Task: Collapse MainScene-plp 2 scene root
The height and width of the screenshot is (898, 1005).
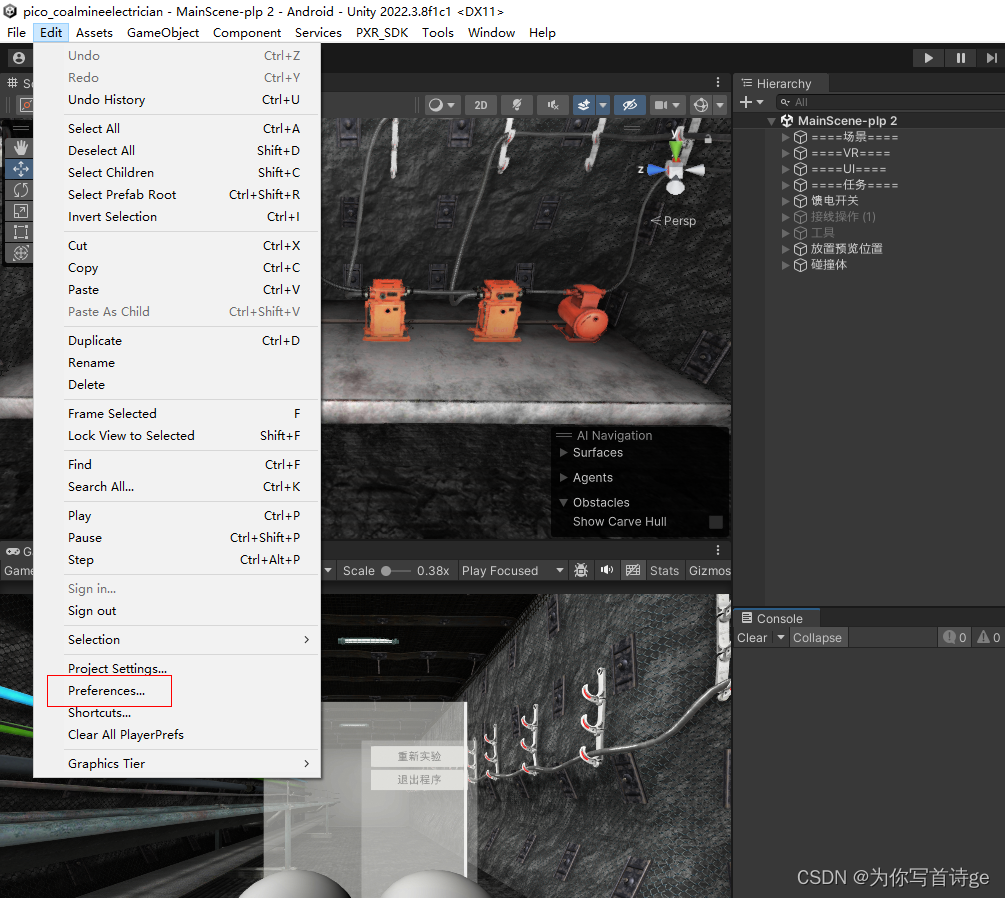Action: pyautogui.click(x=772, y=121)
